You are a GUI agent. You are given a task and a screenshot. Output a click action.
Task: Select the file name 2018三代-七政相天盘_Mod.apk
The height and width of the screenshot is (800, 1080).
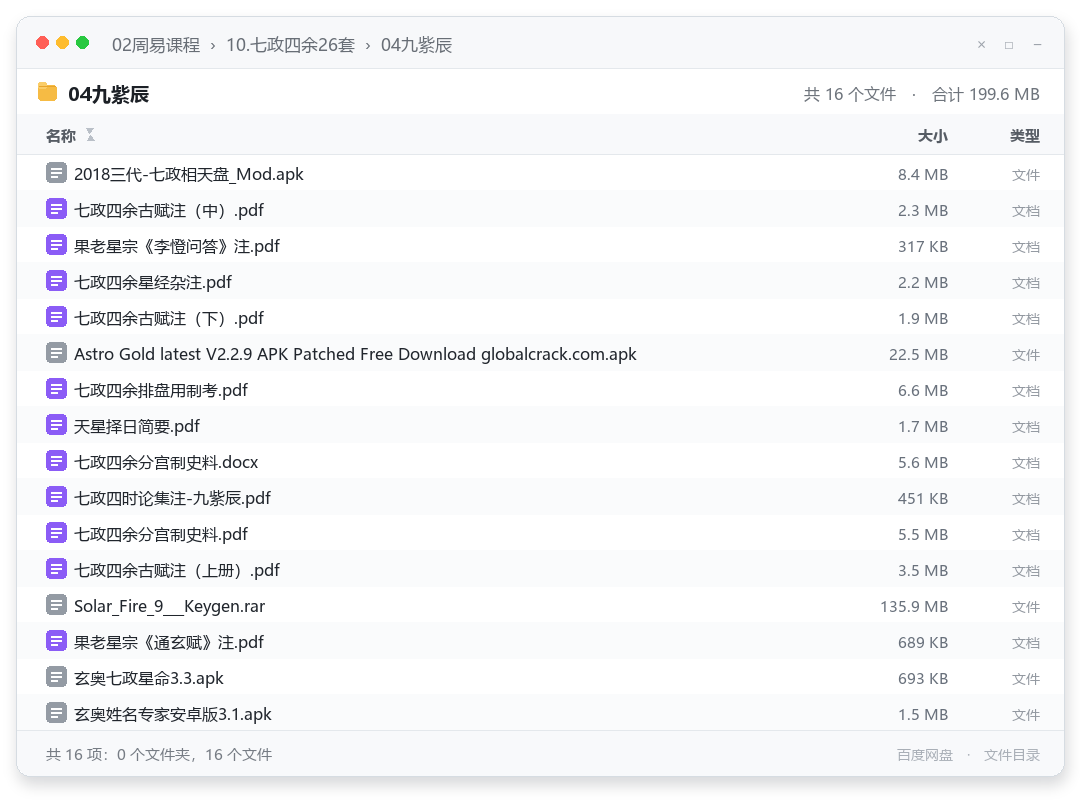189,174
